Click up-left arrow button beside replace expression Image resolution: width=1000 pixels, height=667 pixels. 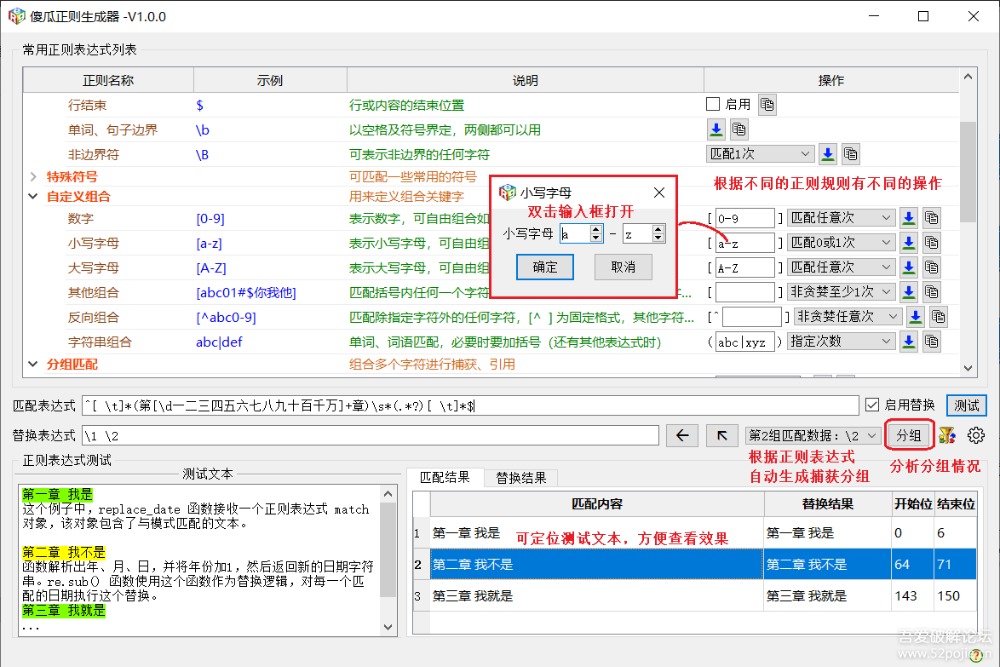720,435
